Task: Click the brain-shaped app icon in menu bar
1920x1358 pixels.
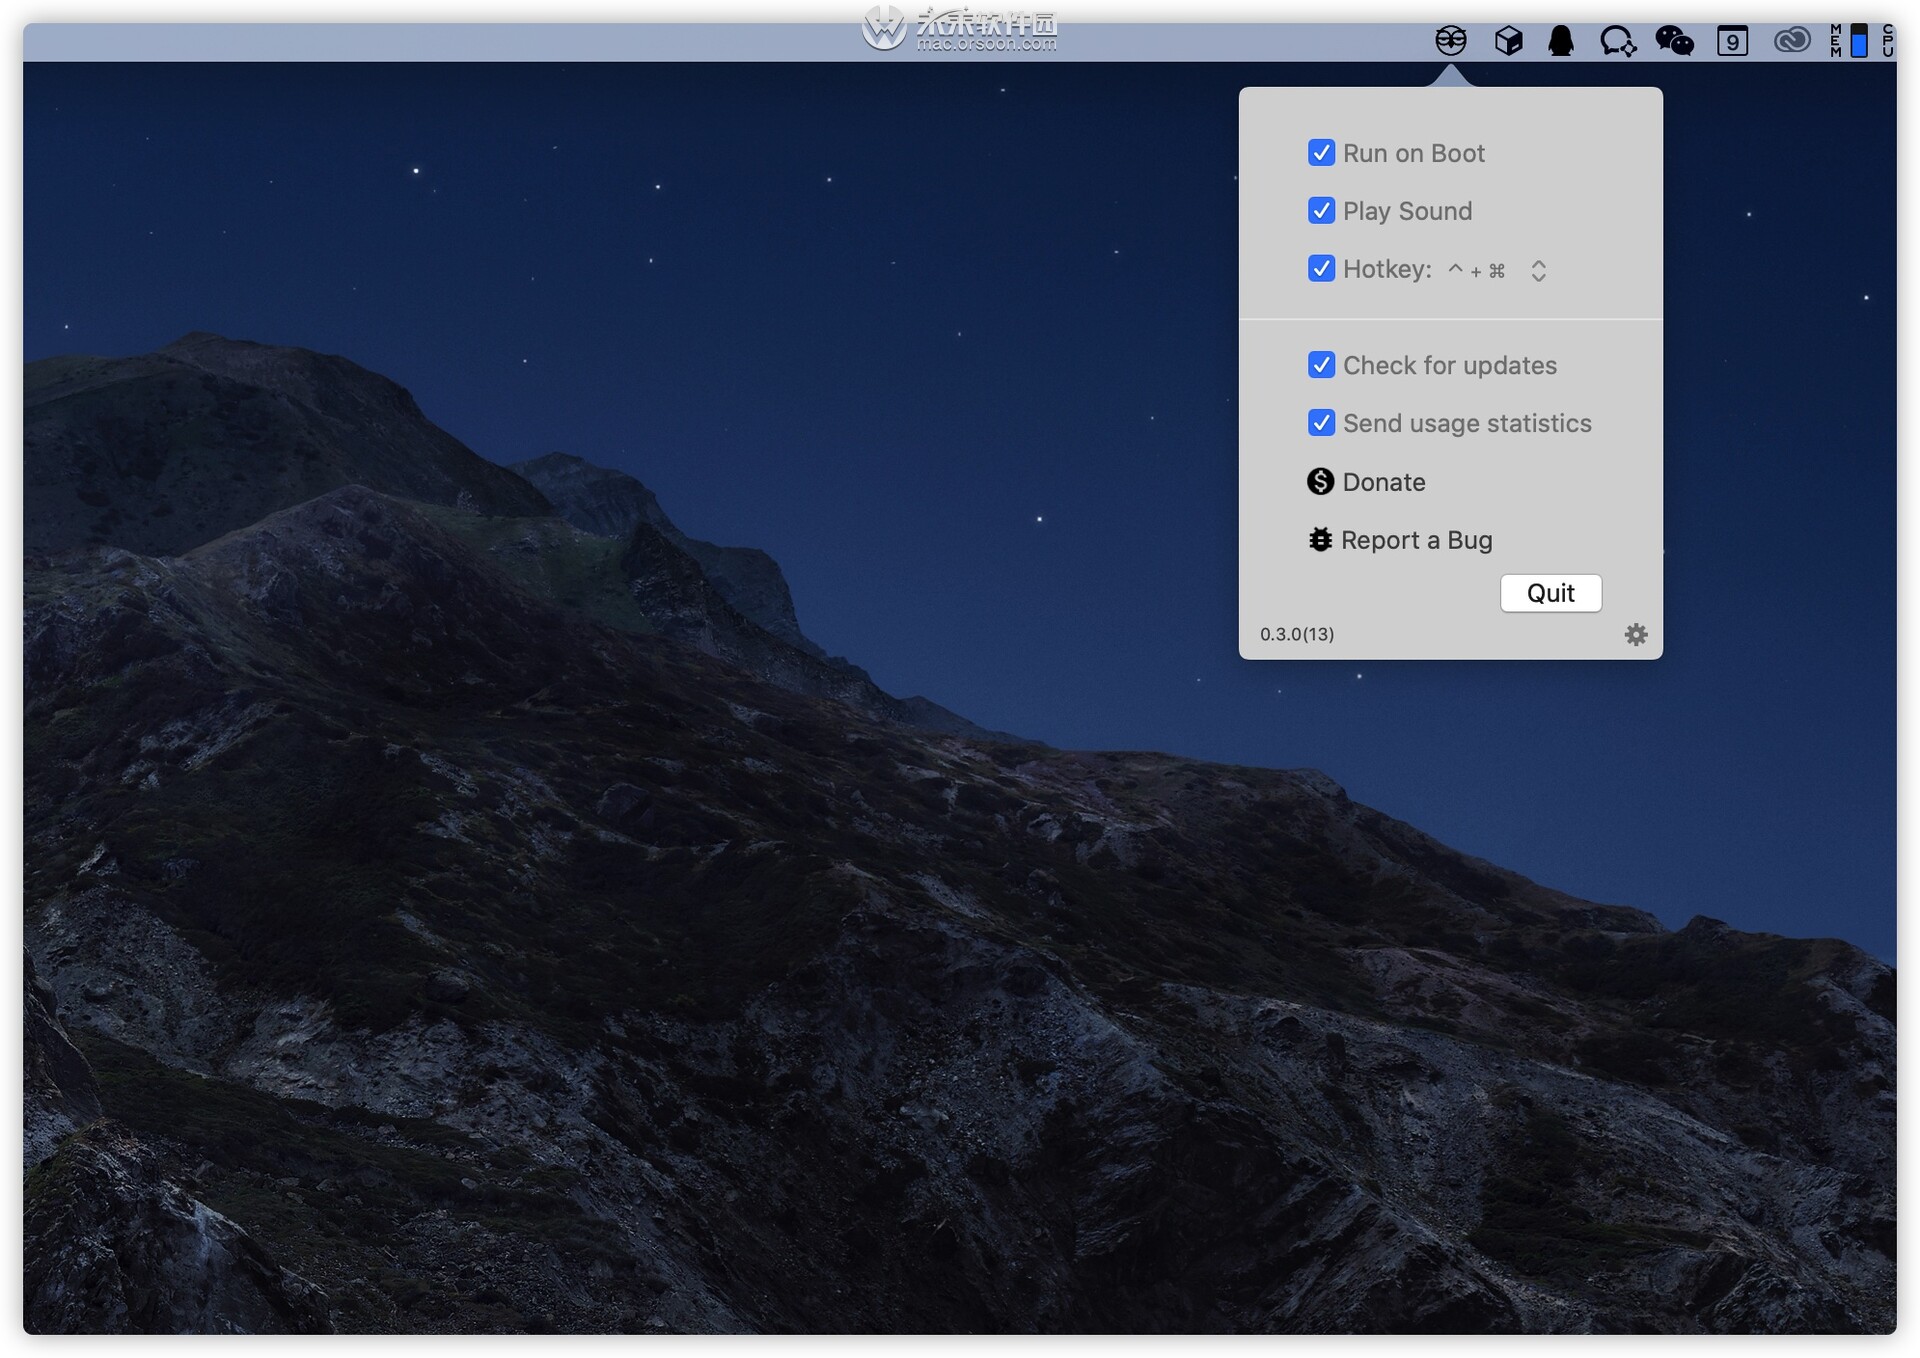Action: tap(1450, 41)
